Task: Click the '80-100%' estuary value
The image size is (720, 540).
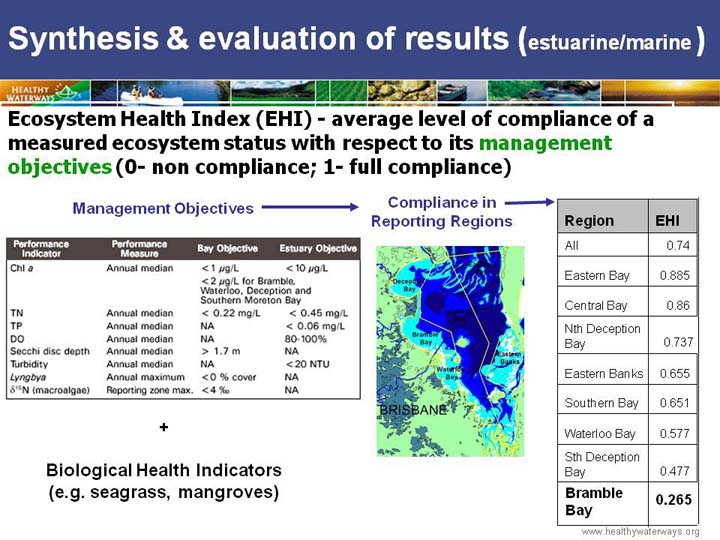Action: (305, 339)
